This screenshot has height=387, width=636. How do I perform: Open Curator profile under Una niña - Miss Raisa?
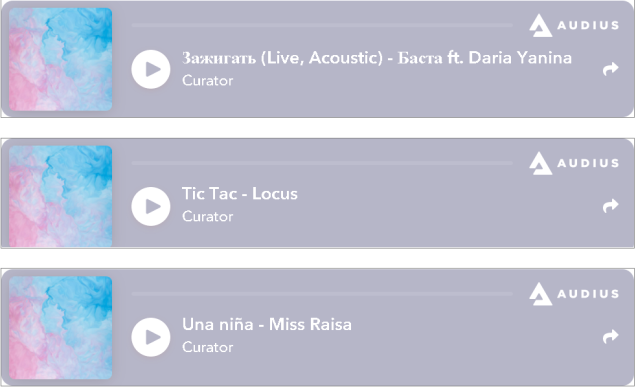[x=208, y=347]
